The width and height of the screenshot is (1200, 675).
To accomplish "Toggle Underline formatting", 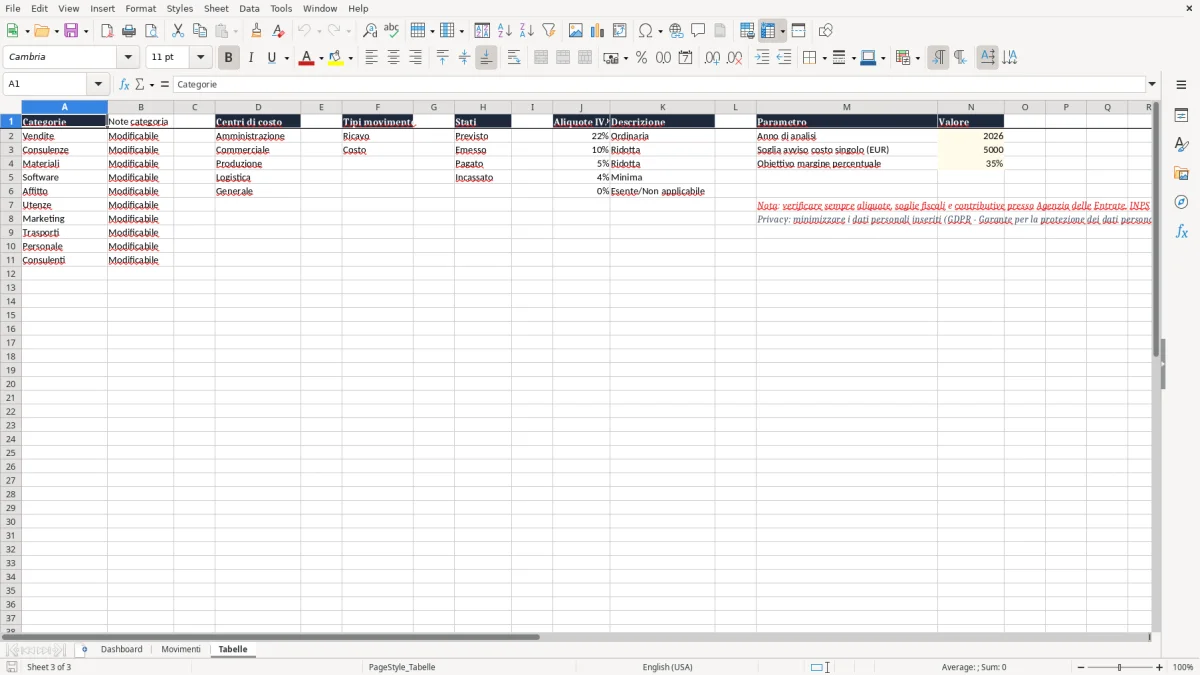I will pyautogui.click(x=271, y=58).
